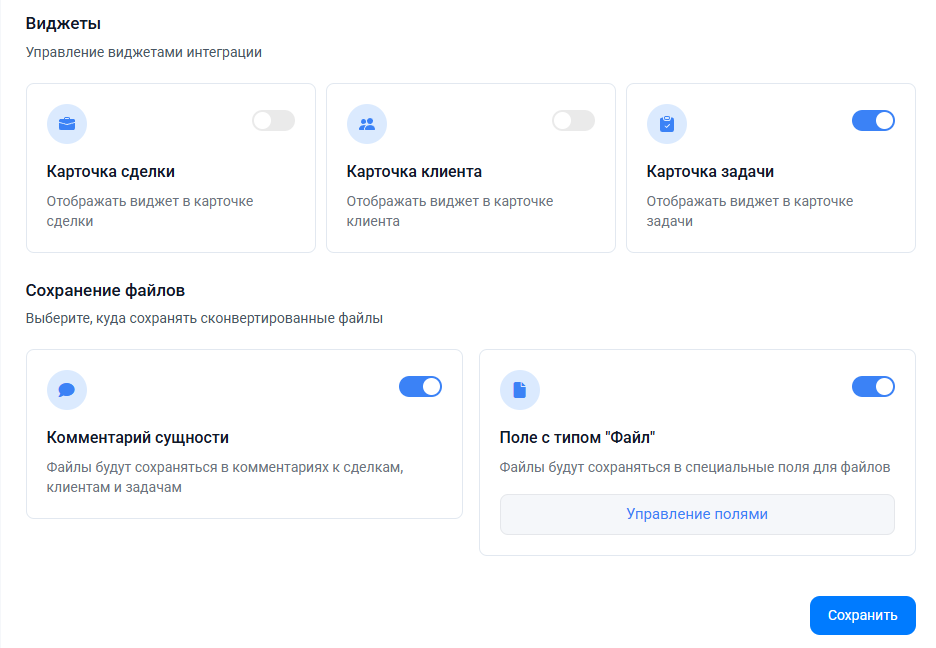Turn off the Поле с типом "Файл" toggle
936x648 pixels.
(x=873, y=387)
